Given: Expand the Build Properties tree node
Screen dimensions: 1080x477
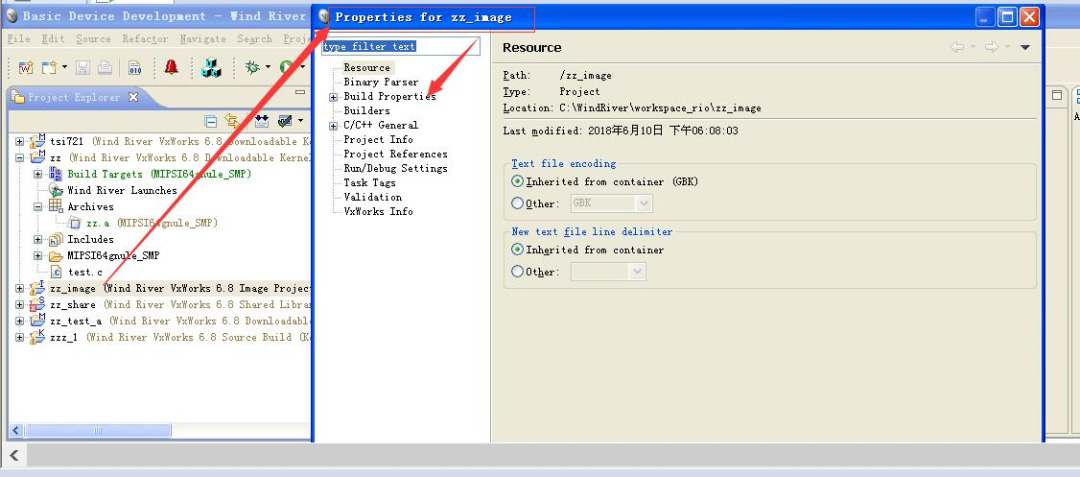Looking at the screenshot, I should [x=333, y=97].
